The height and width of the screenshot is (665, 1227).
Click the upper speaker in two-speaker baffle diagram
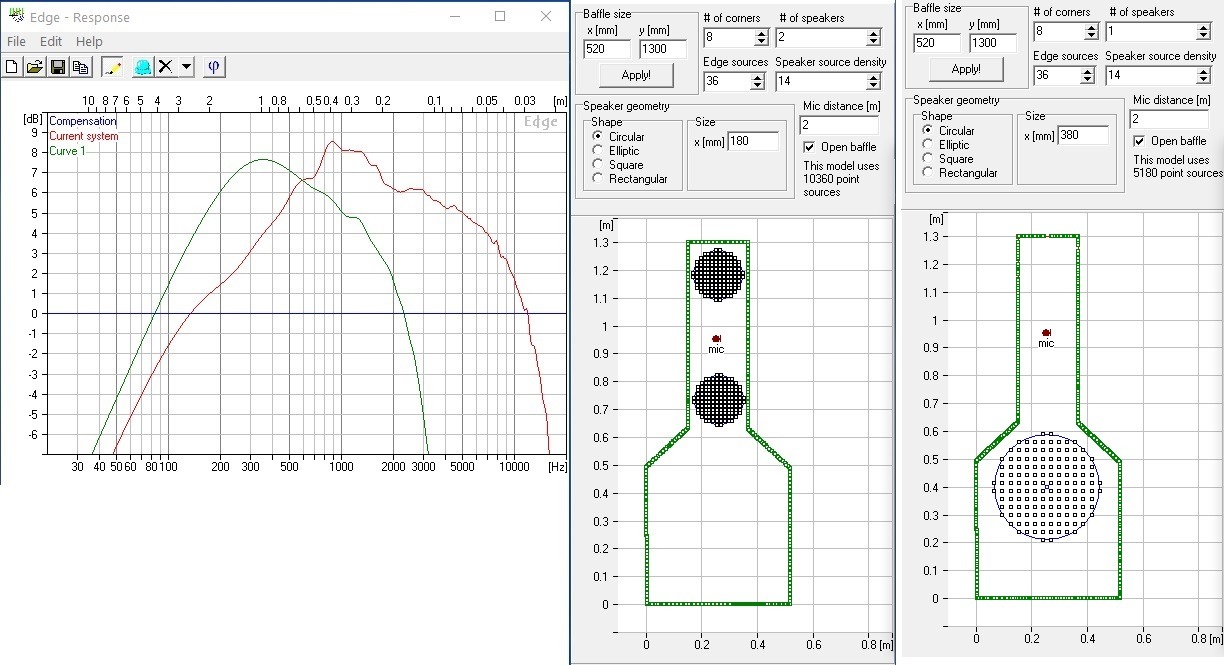(718, 273)
